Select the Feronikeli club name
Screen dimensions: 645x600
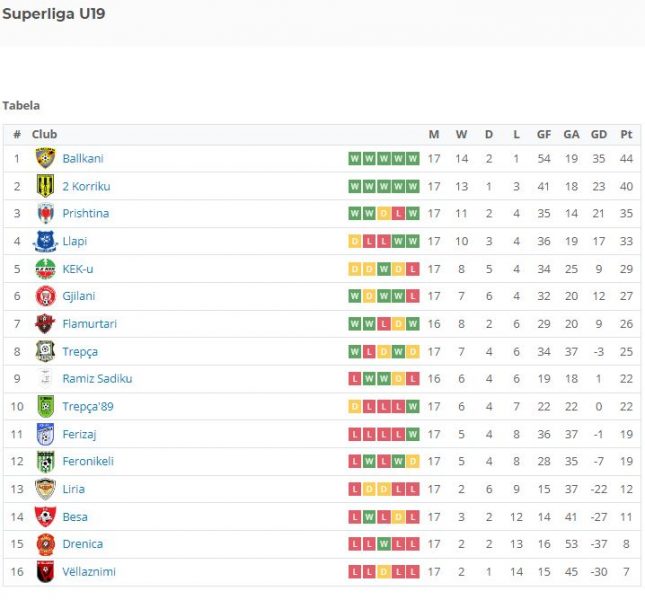point(88,461)
